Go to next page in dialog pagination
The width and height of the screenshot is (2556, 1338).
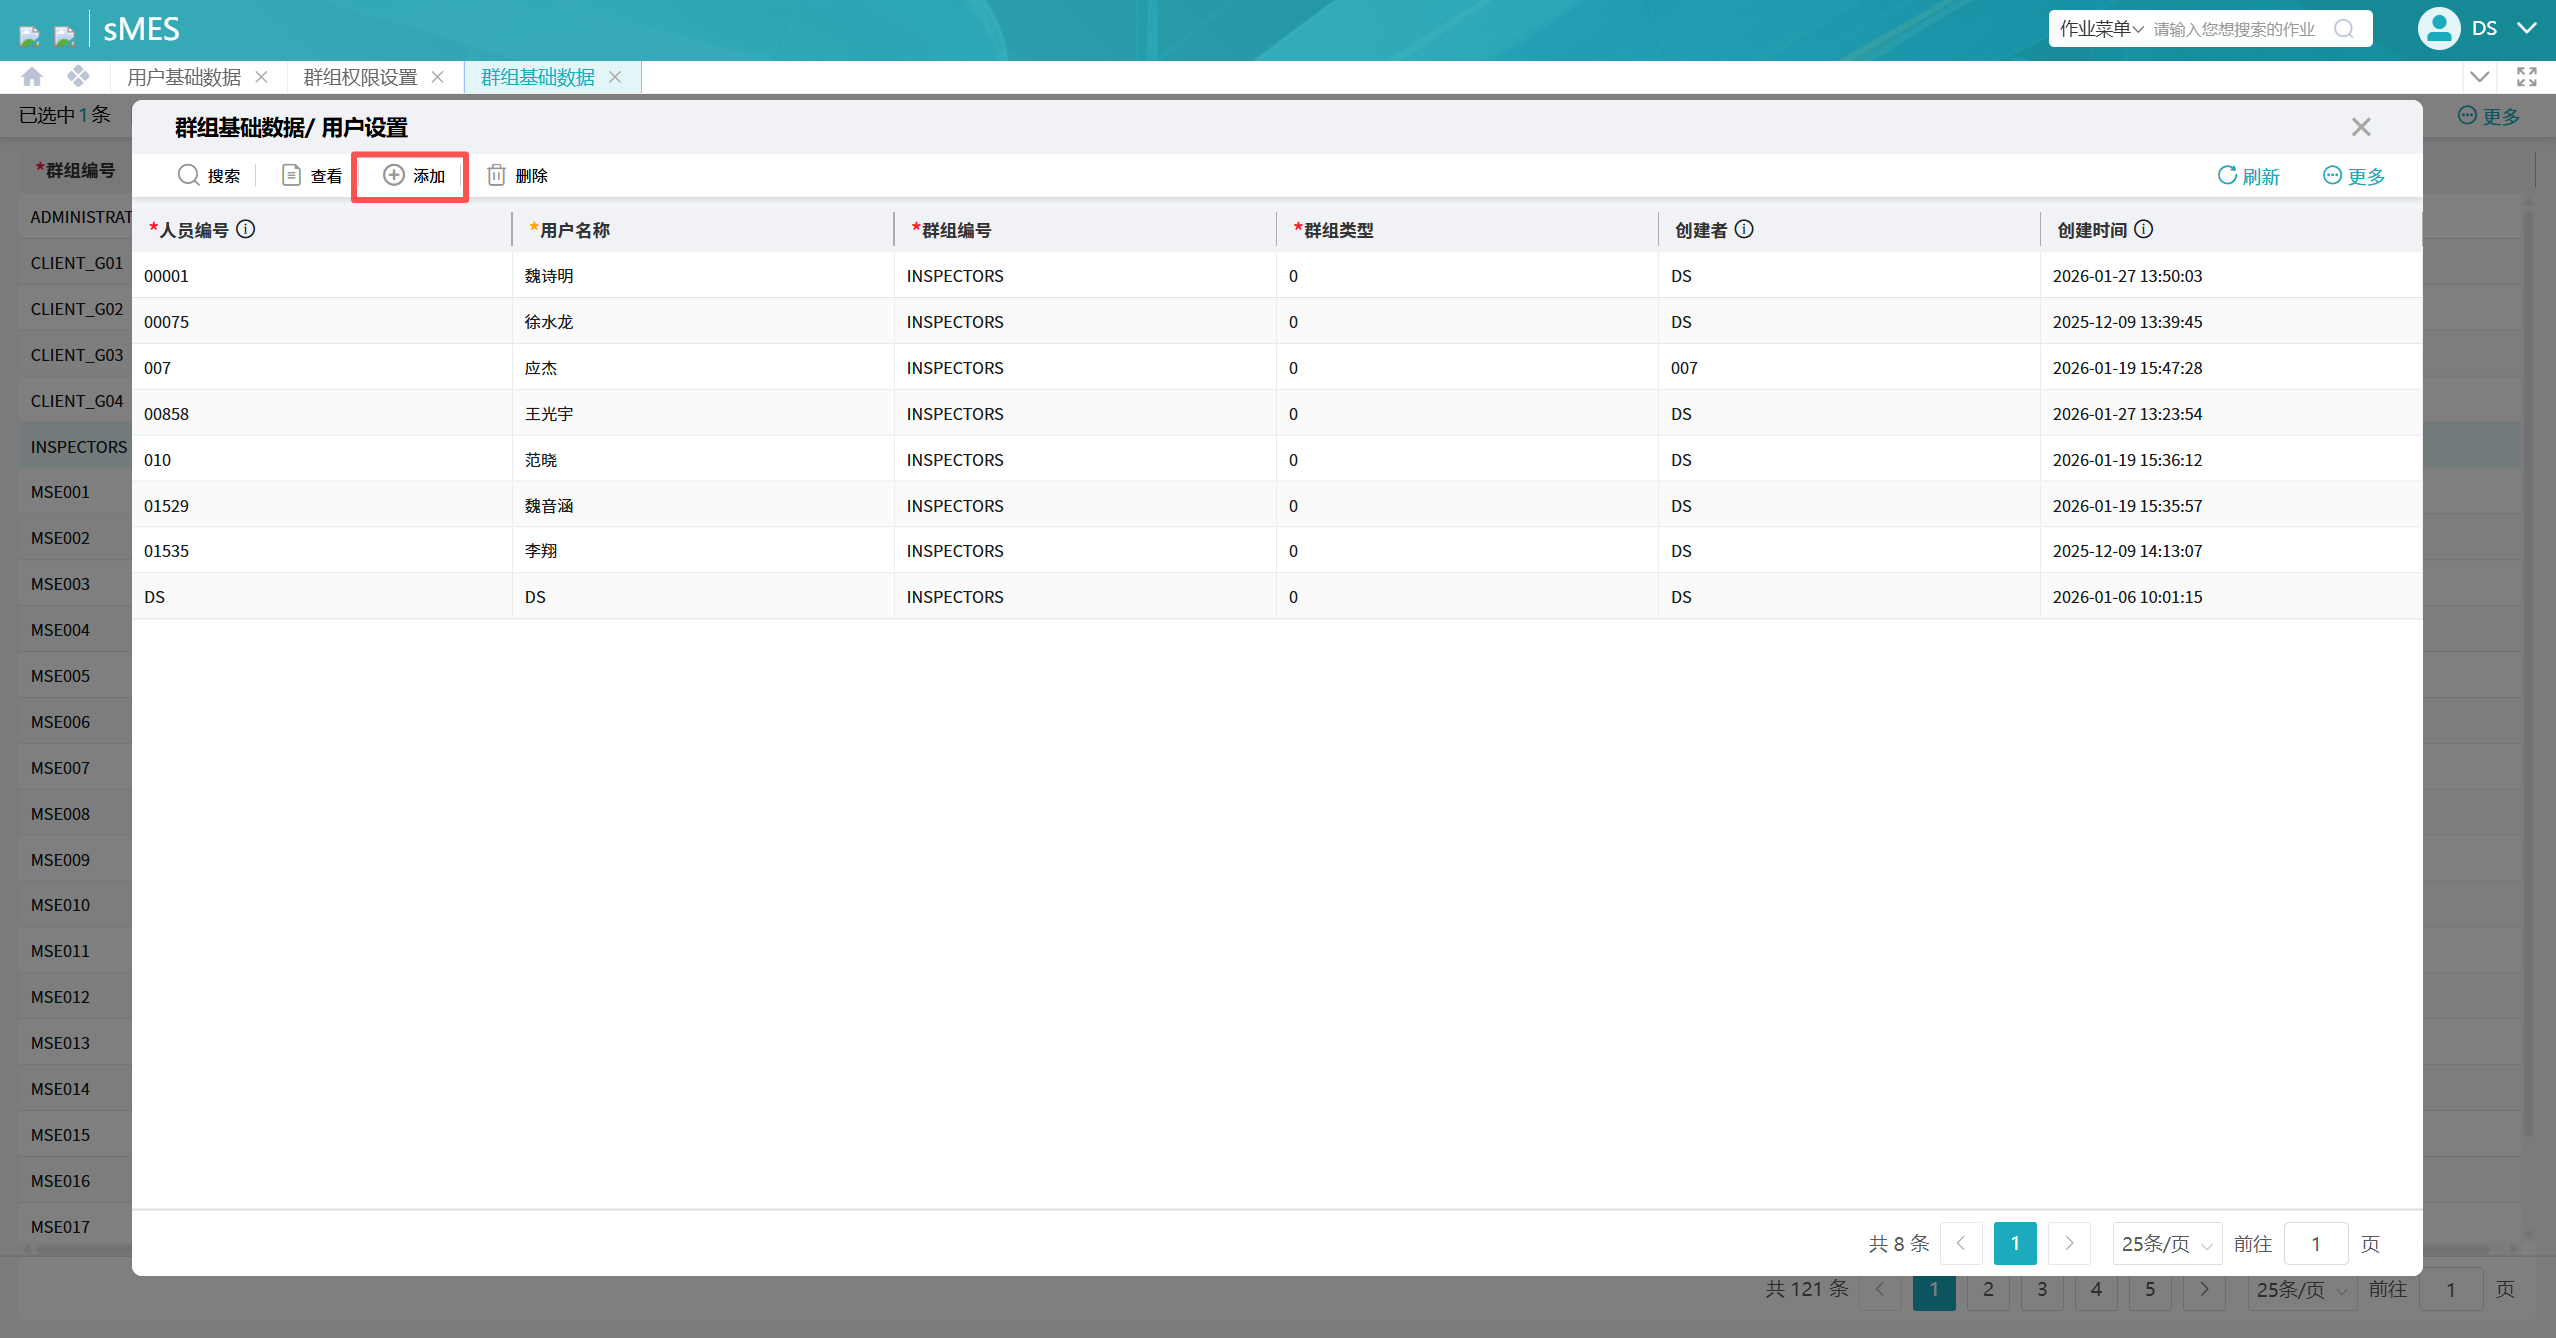[x=2069, y=1243]
